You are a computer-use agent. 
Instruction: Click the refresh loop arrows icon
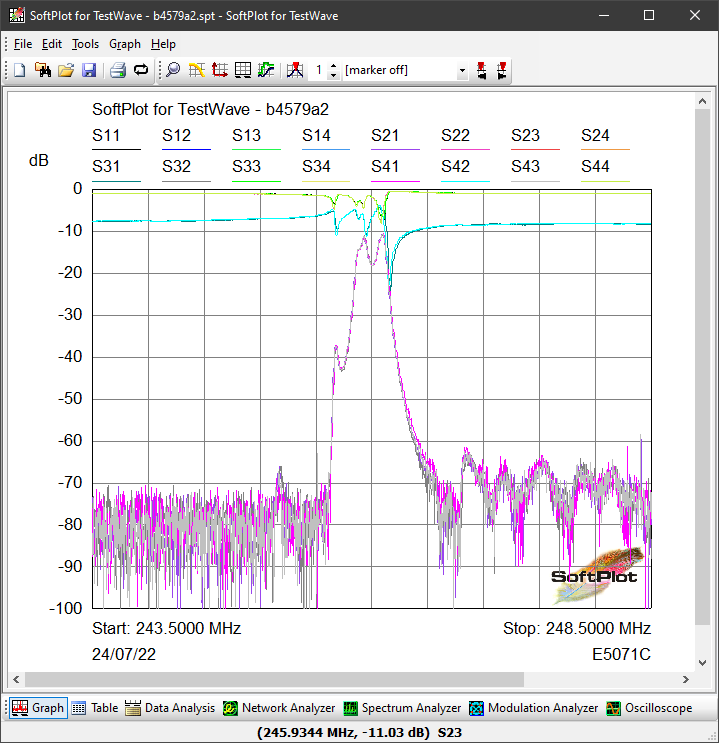click(x=140, y=70)
